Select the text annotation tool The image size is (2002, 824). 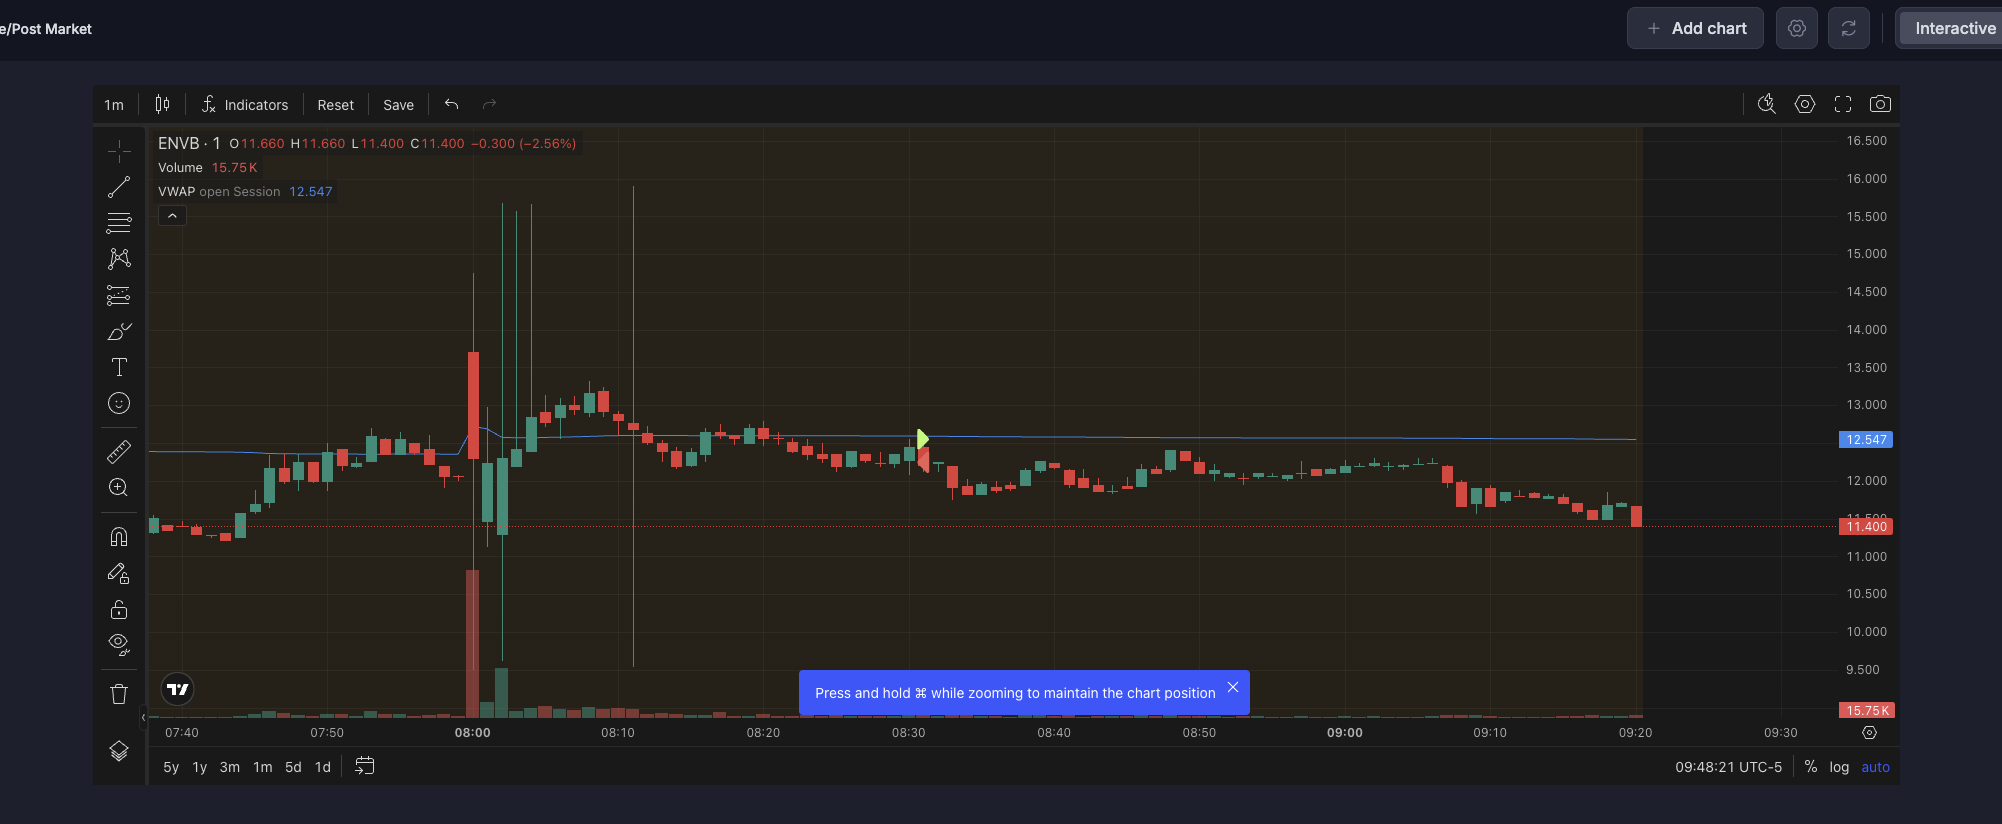119,367
